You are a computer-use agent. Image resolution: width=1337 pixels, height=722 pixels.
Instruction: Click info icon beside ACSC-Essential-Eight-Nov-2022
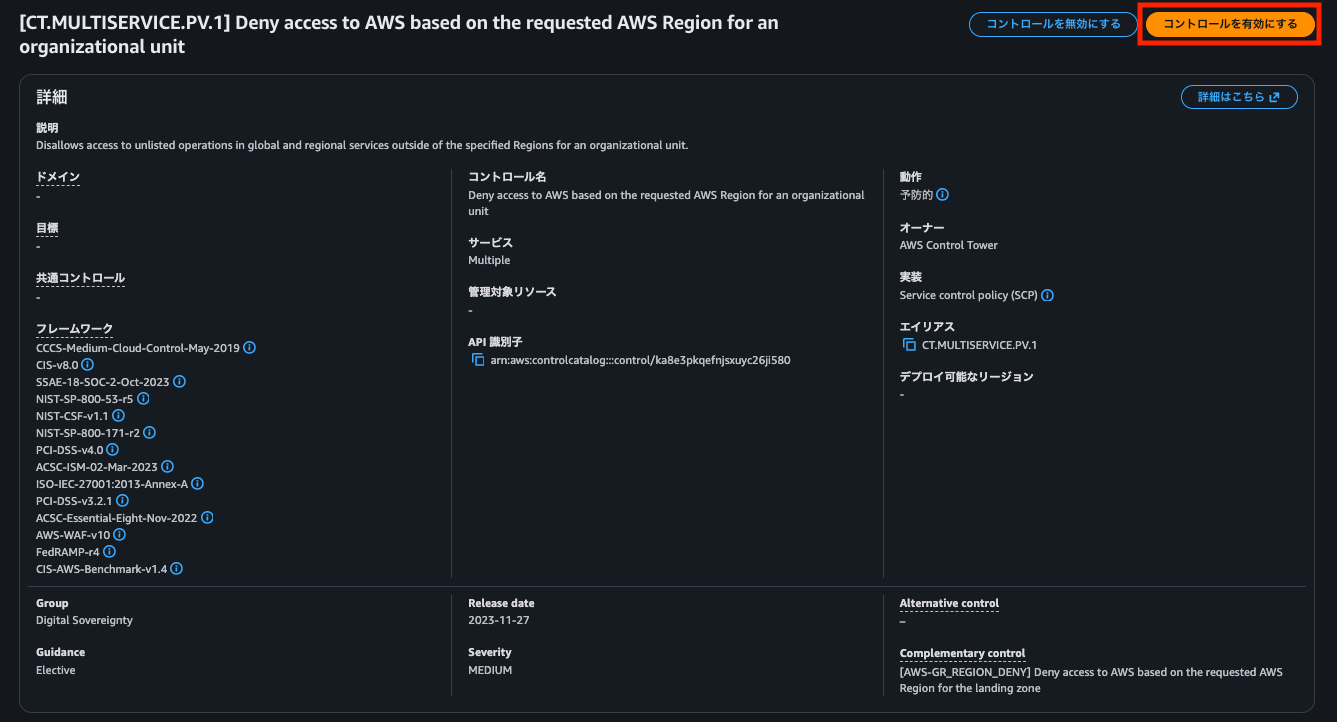pyautogui.click(x=207, y=518)
